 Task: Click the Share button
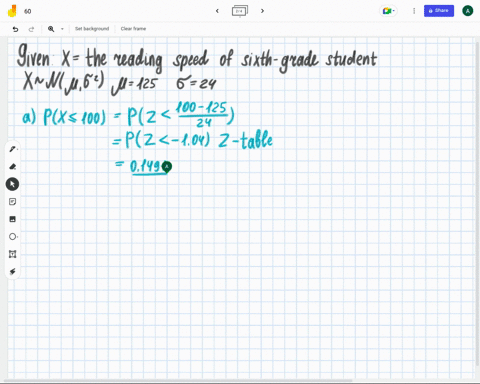click(439, 11)
